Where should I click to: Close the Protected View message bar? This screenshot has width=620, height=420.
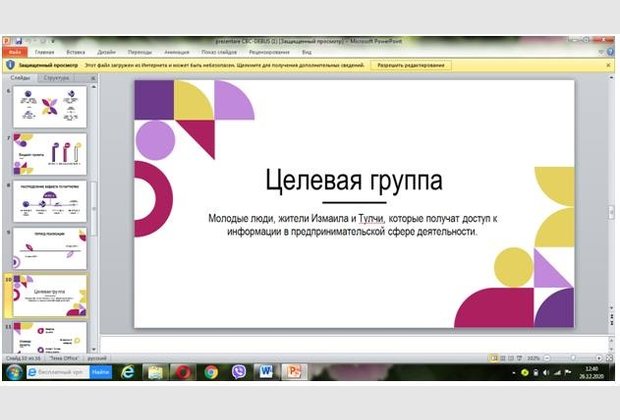(610, 64)
